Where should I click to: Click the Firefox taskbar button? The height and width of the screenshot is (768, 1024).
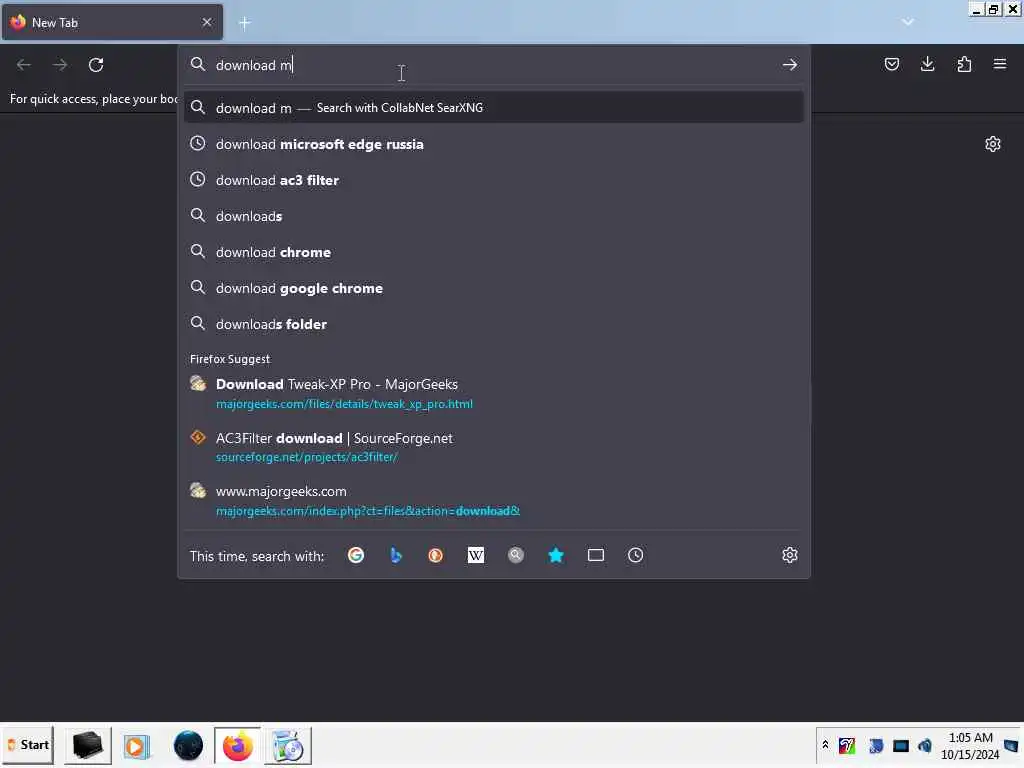(x=238, y=746)
